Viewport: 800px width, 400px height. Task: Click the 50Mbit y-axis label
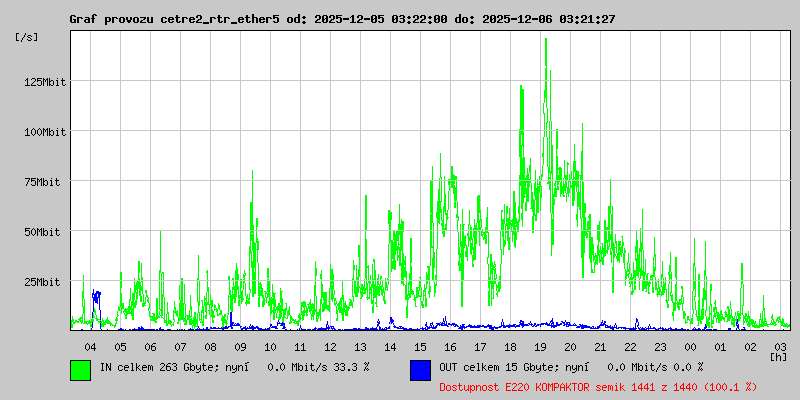42,231
